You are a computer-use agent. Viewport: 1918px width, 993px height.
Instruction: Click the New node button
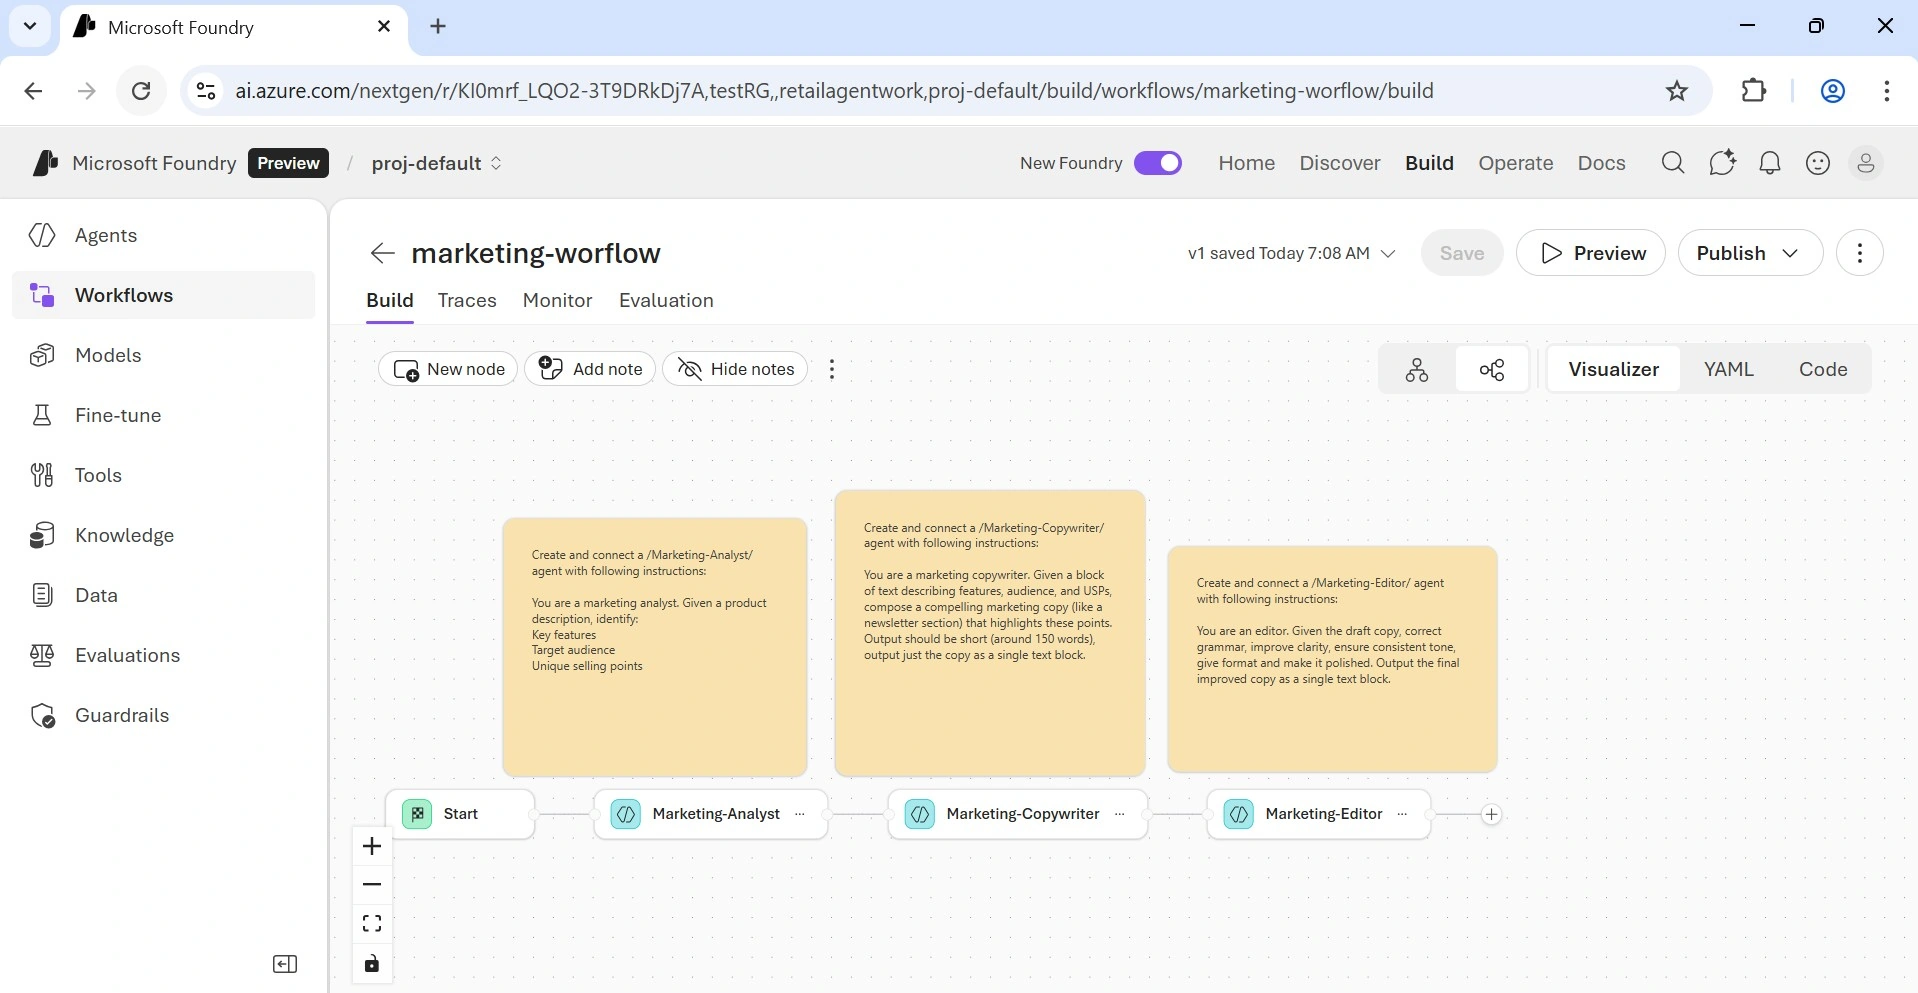(x=448, y=369)
